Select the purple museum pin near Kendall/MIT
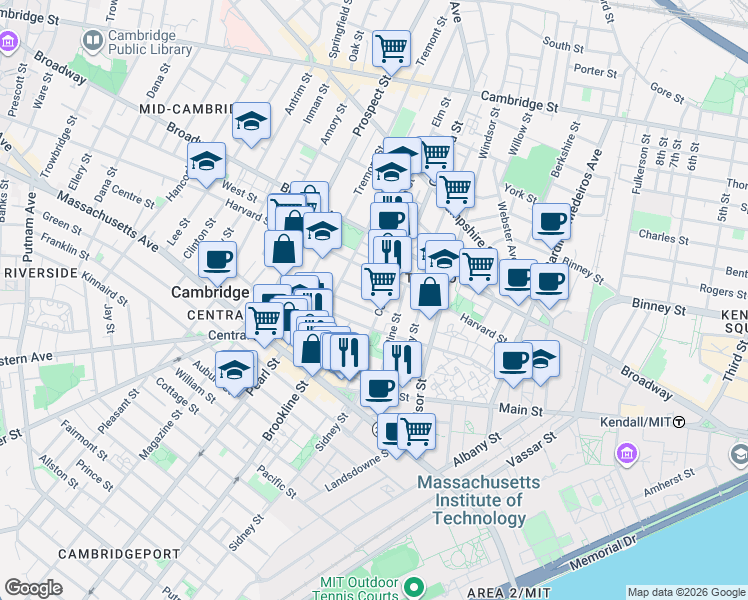This screenshot has height=600, width=748. click(x=626, y=453)
